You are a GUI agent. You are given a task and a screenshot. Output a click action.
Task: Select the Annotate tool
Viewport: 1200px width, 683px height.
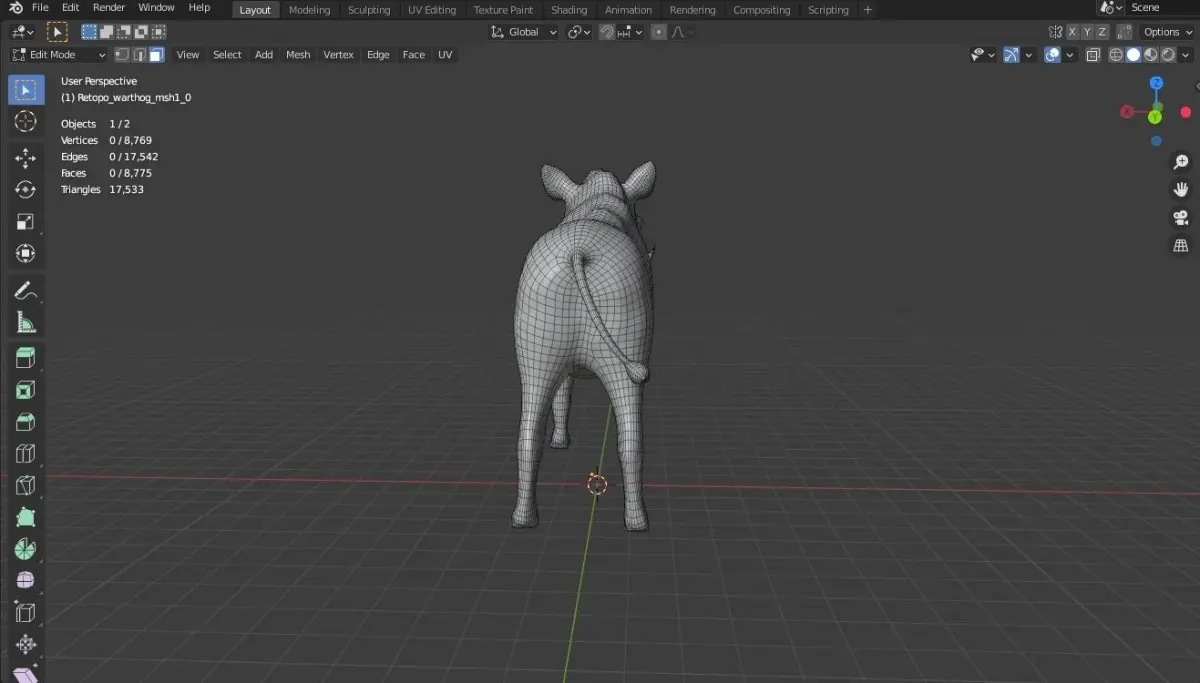click(26, 291)
